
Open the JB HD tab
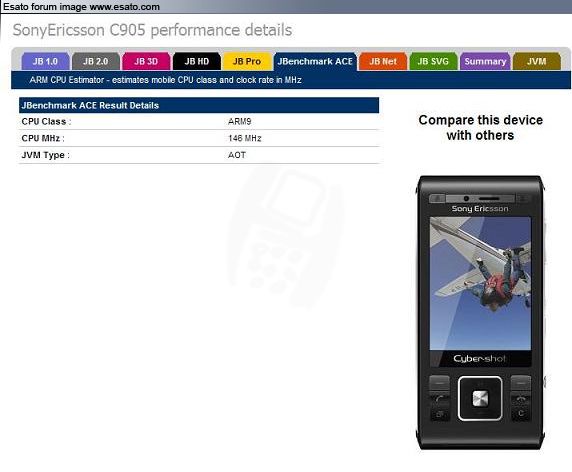point(197,61)
